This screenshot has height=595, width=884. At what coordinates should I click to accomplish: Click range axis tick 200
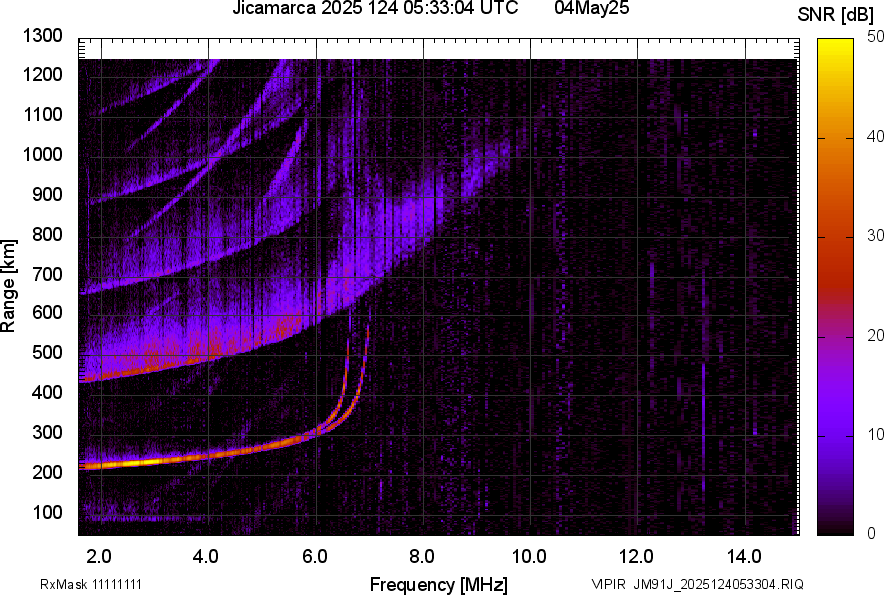tap(47, 472)
